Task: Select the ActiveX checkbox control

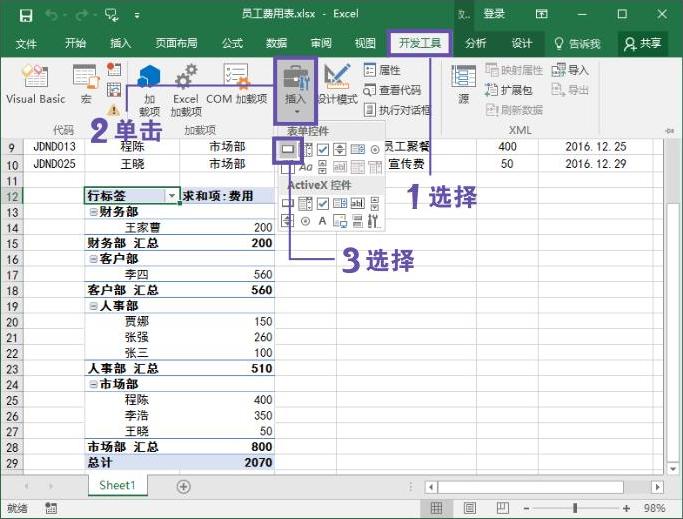Action: (322, 204)
